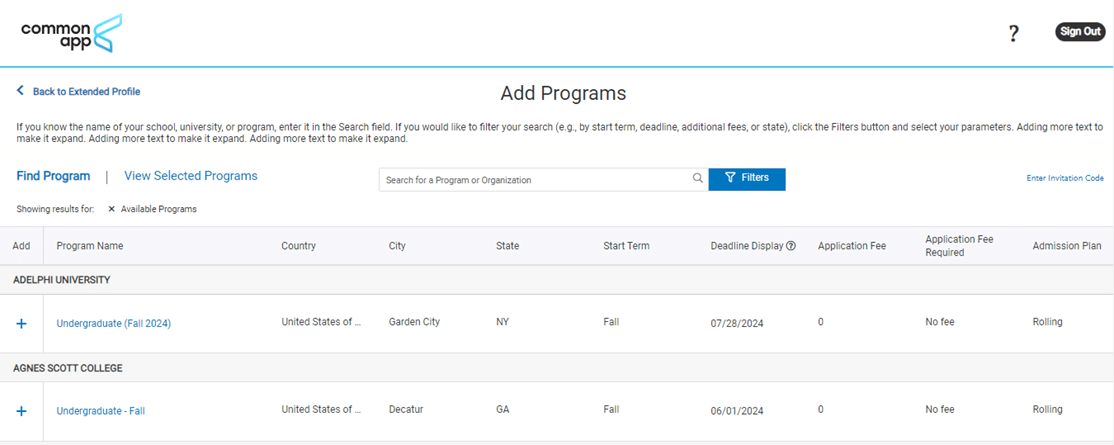The width and height of the screenshot is (1114, 445).
Task: Open the Undergraduate - Fall program link
Action: (100, 411)
